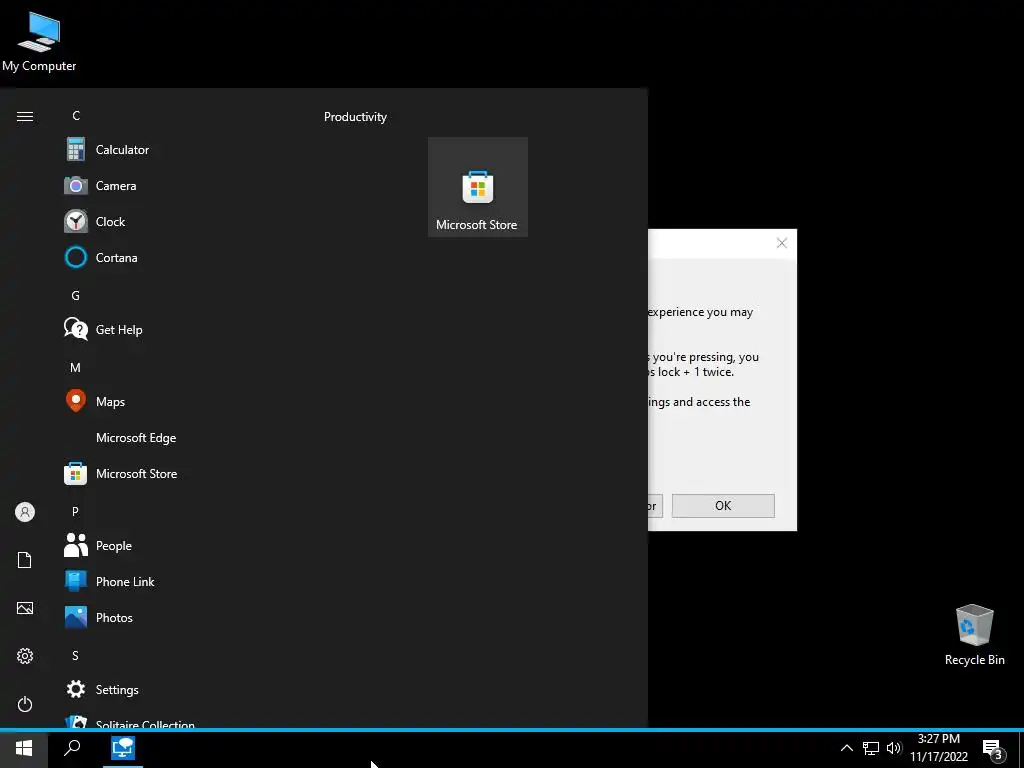1024x768 pixels.
Task: Launch the Camera app
Action: click(x=116, y=185)
